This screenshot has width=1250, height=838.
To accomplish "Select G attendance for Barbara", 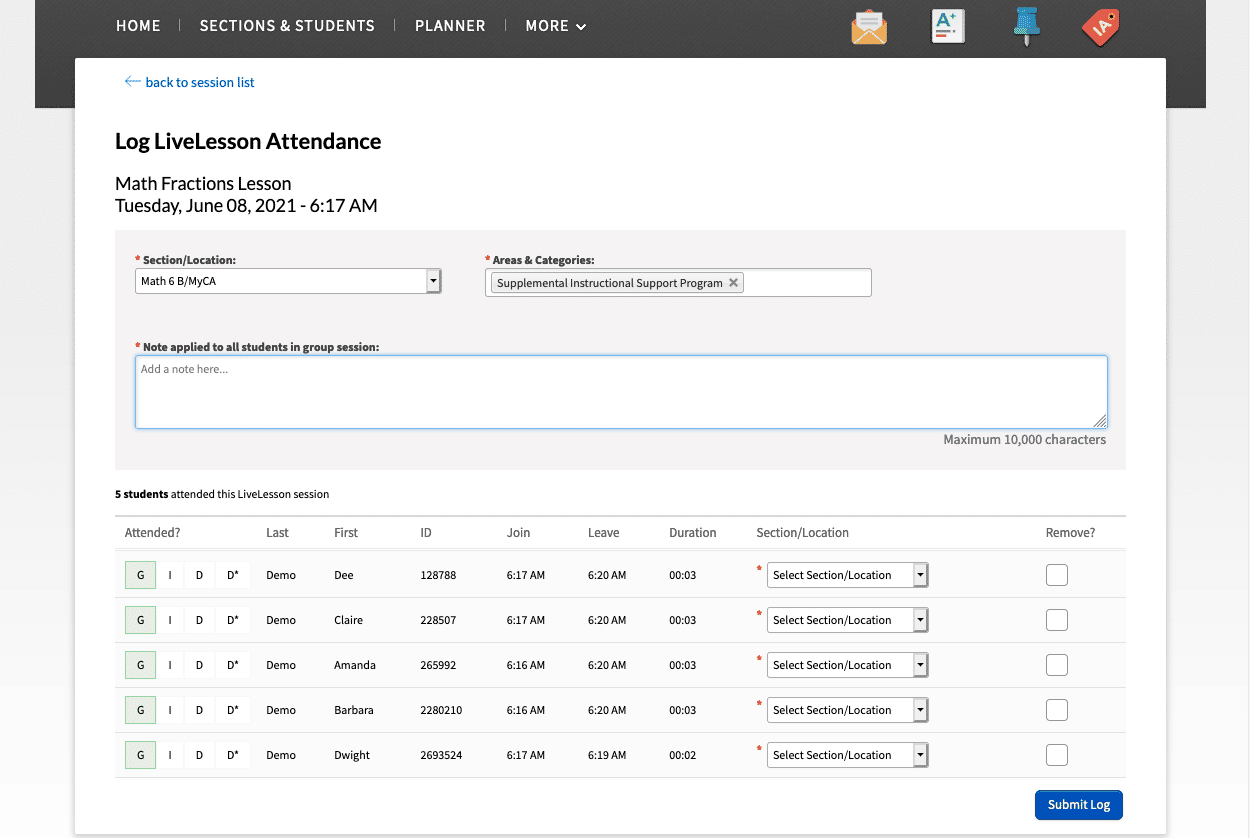I will [x=140, y=710].
